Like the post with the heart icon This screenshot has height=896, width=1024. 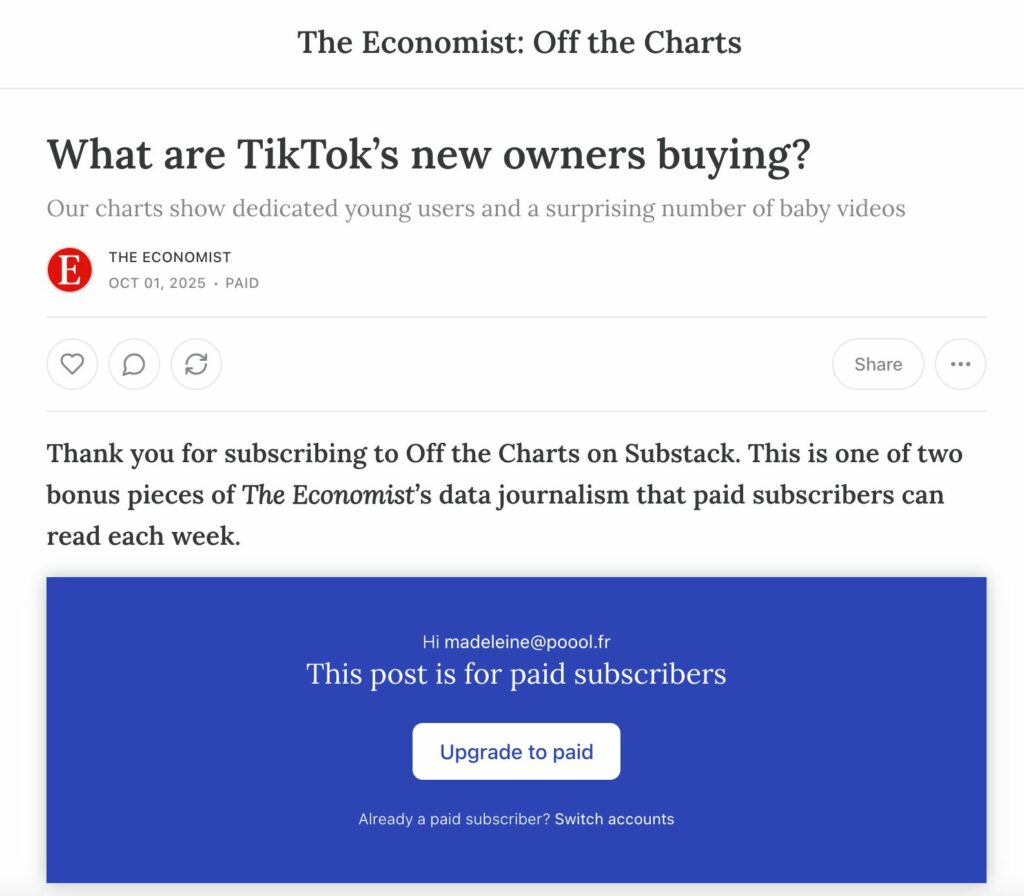point(72,364)
